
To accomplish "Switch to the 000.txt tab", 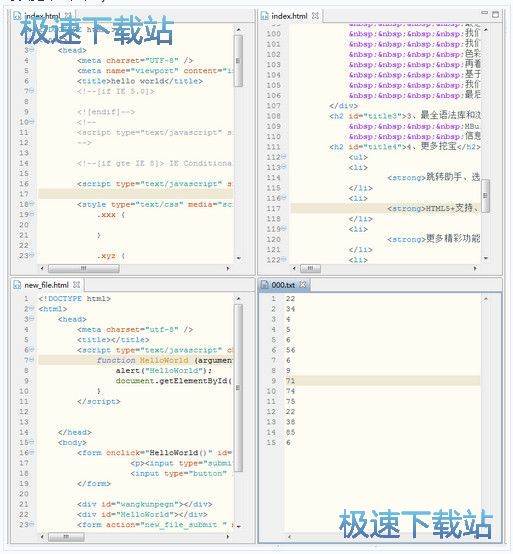I will 283,284.
